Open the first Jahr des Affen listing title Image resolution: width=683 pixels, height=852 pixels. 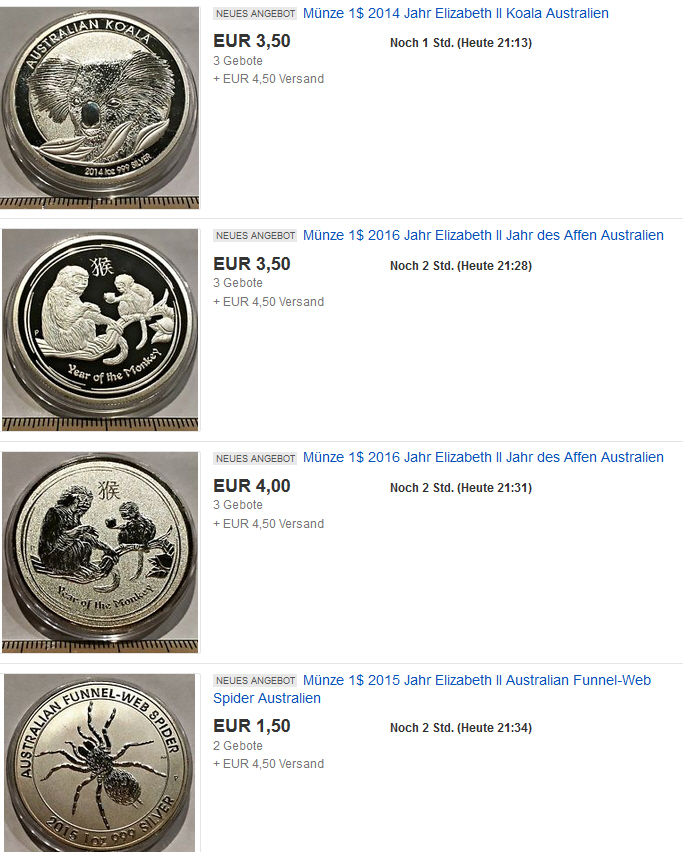click(x=483, y=235)
